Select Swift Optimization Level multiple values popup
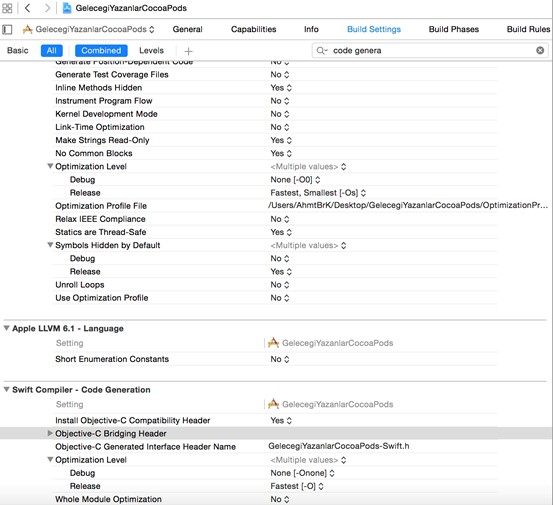The height and width of the screenshot is (505, 553). pyautogui.click(x=308, y=460)
